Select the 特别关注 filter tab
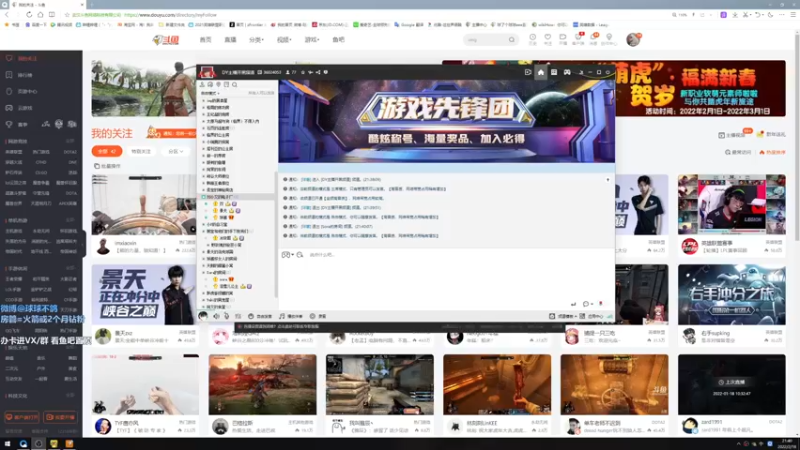Screen dimensions: 800x450 pos(141,152)
